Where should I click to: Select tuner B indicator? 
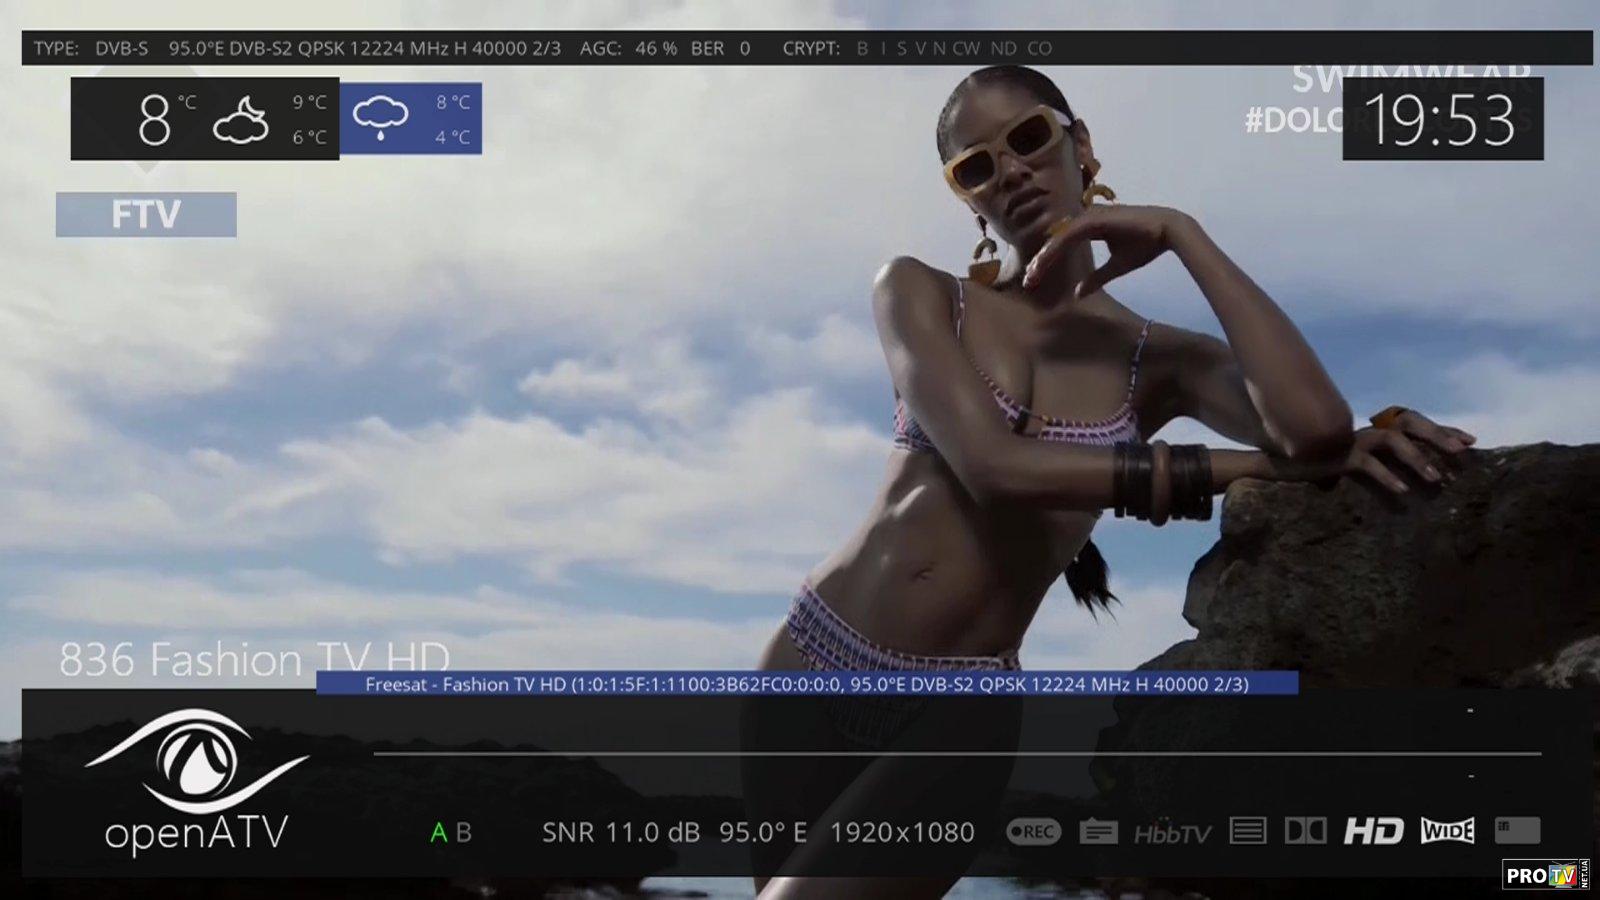(x=464, y=832)
